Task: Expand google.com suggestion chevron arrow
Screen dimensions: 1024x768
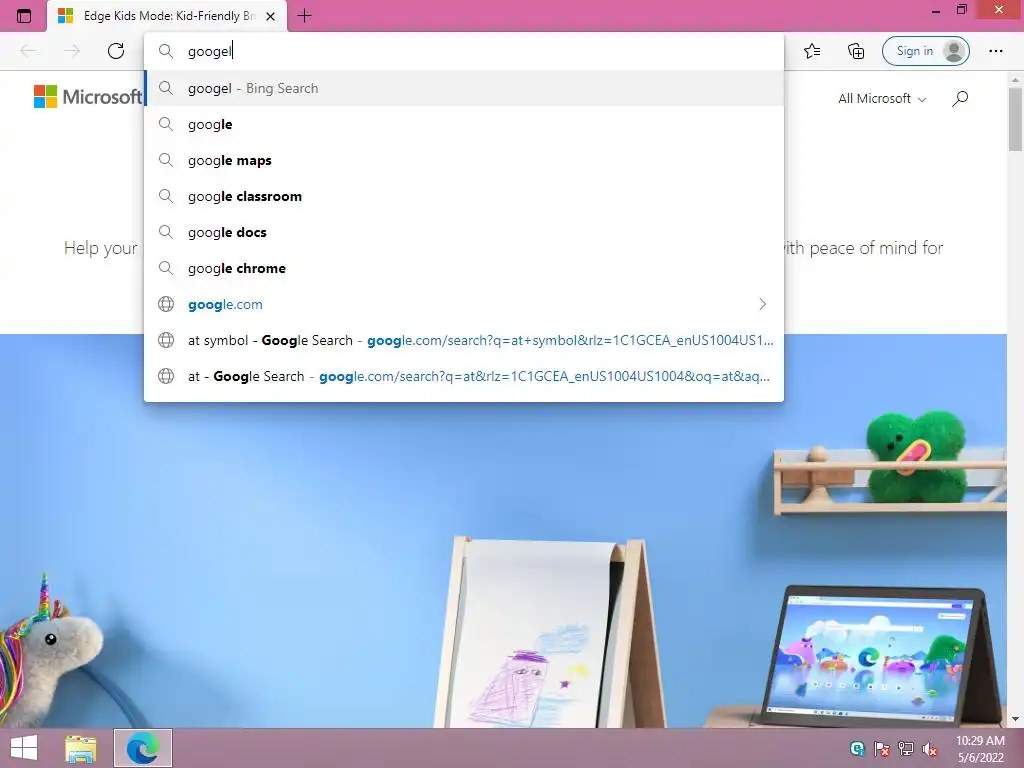Action: [x=762, y=304]
